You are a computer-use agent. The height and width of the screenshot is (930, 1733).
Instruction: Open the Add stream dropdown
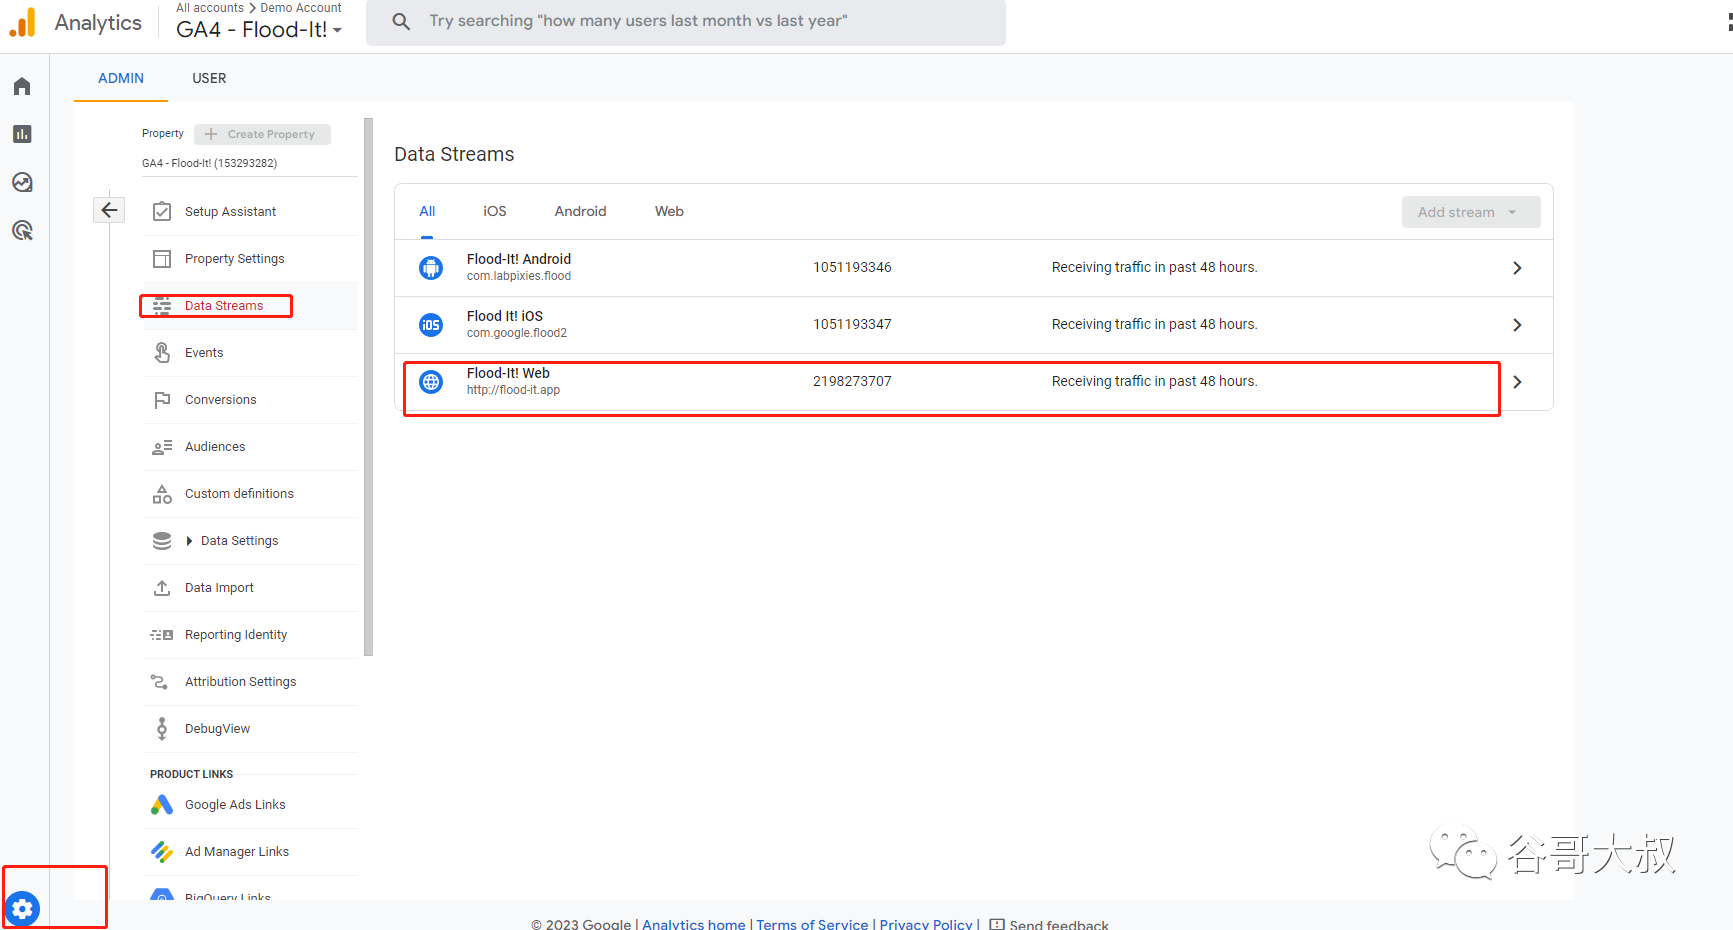(x=1470, y=212)
